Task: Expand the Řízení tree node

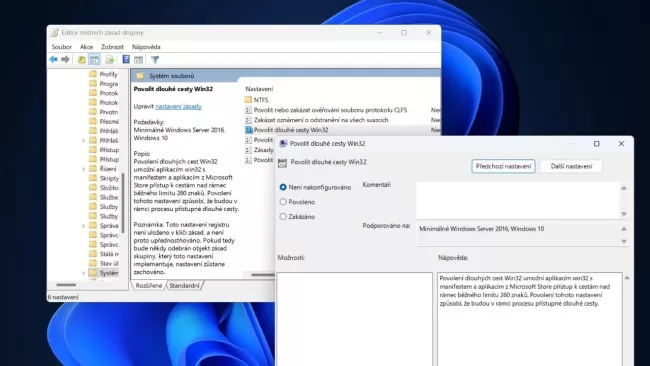Action: (x=83, y=169)
